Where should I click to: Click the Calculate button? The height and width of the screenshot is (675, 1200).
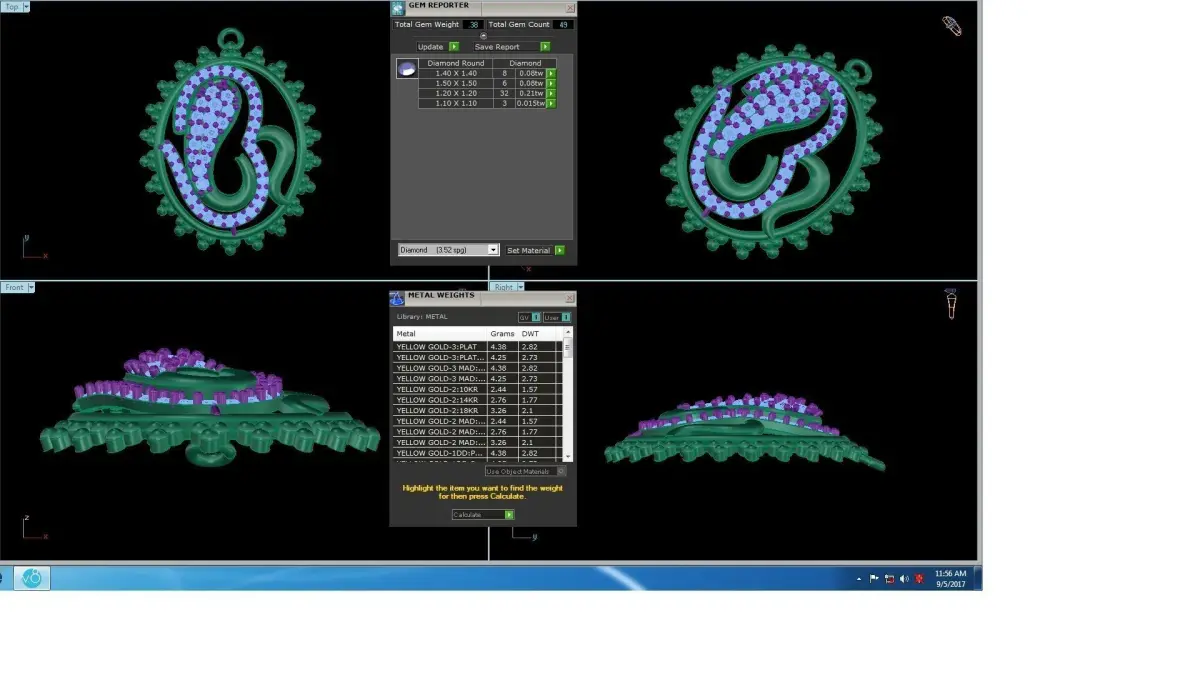pos(483,515)
